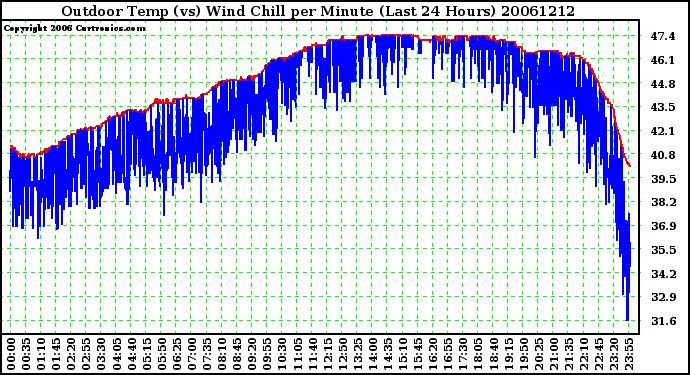690x375 pixels.
Task: Click the 04:05 time axis label
Action: point(116,354)
